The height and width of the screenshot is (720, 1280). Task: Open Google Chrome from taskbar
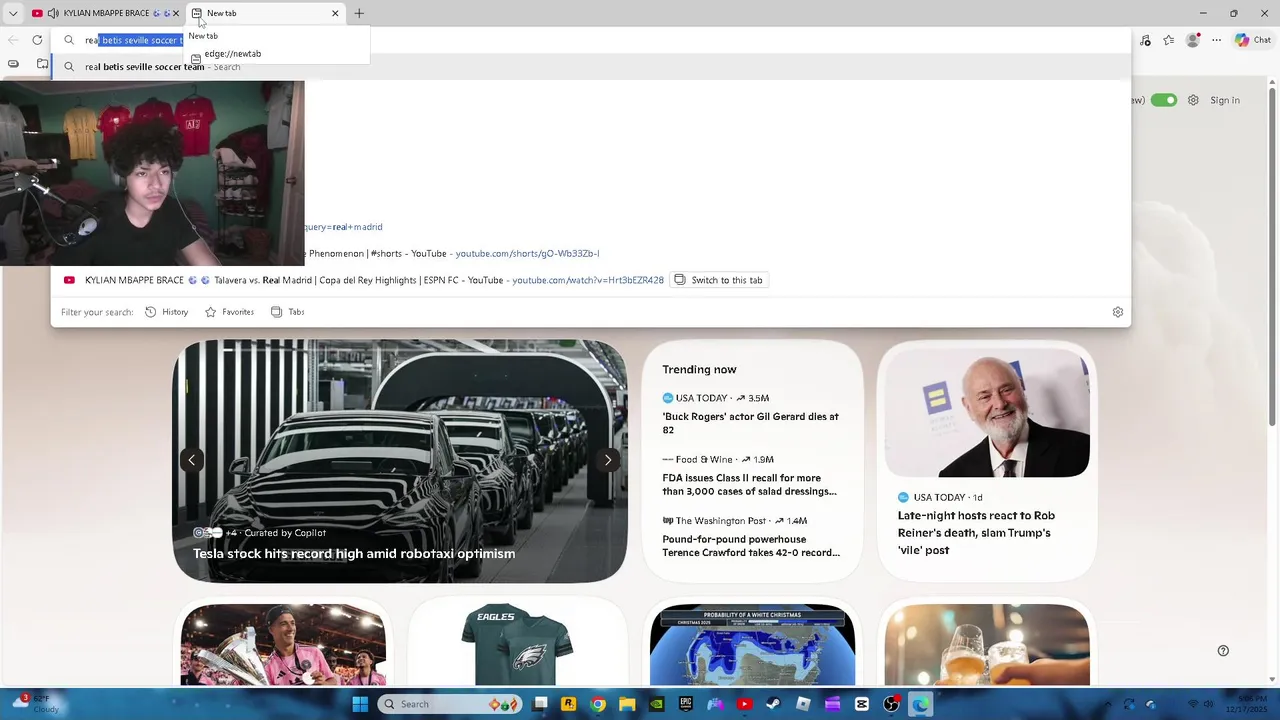tap(598, 704)
